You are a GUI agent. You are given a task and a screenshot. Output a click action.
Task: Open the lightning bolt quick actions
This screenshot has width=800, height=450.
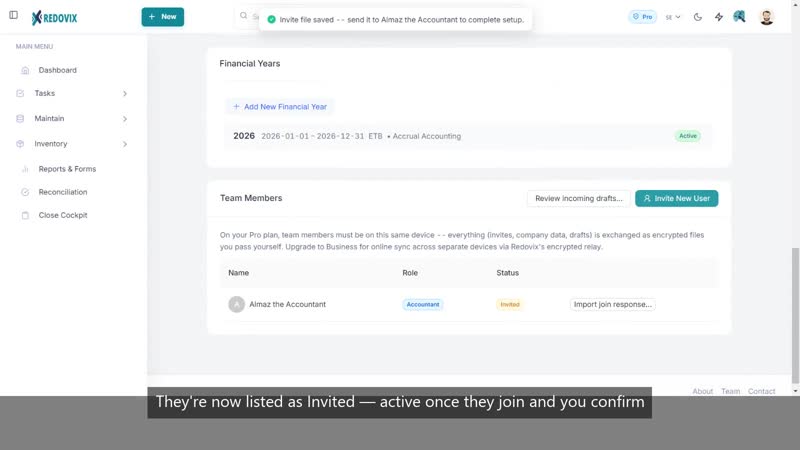click(718, 17)
